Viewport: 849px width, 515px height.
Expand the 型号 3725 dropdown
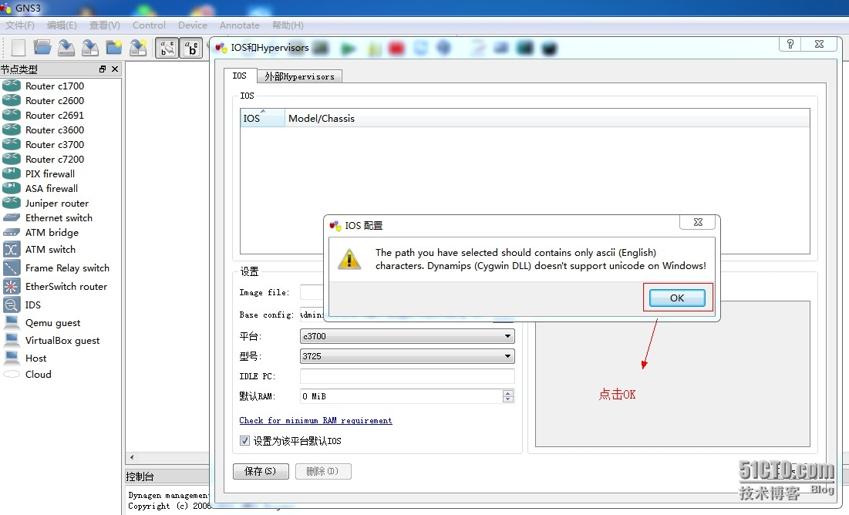(407, 356)
